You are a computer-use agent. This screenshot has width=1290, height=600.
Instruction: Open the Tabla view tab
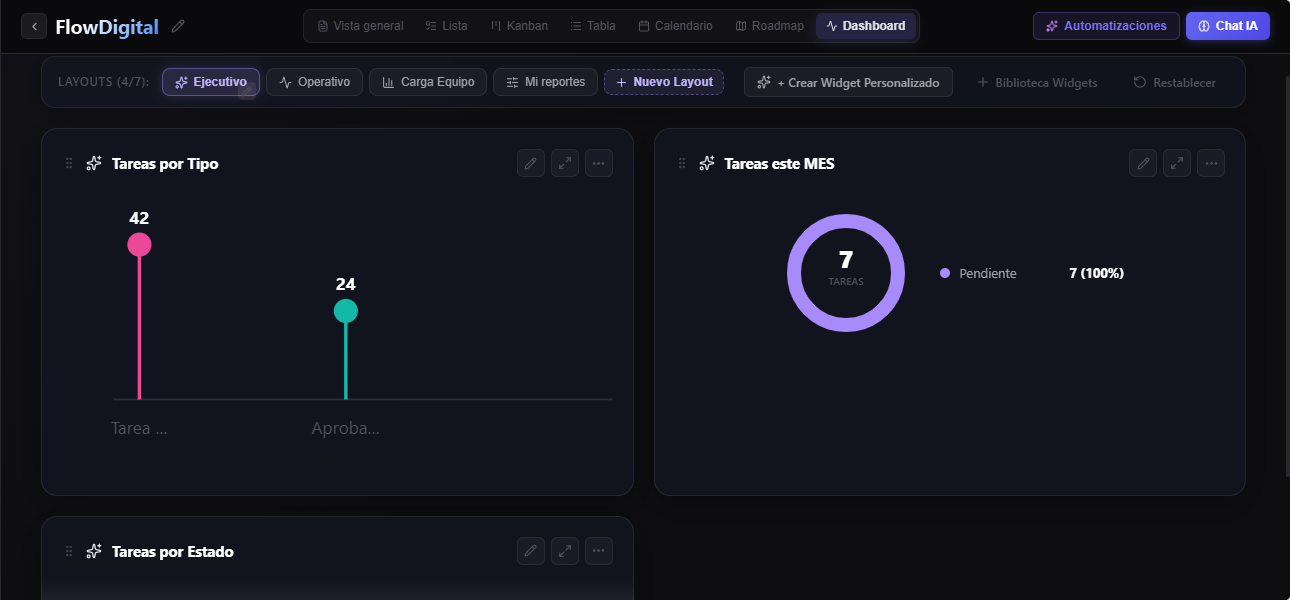point(593,26)
